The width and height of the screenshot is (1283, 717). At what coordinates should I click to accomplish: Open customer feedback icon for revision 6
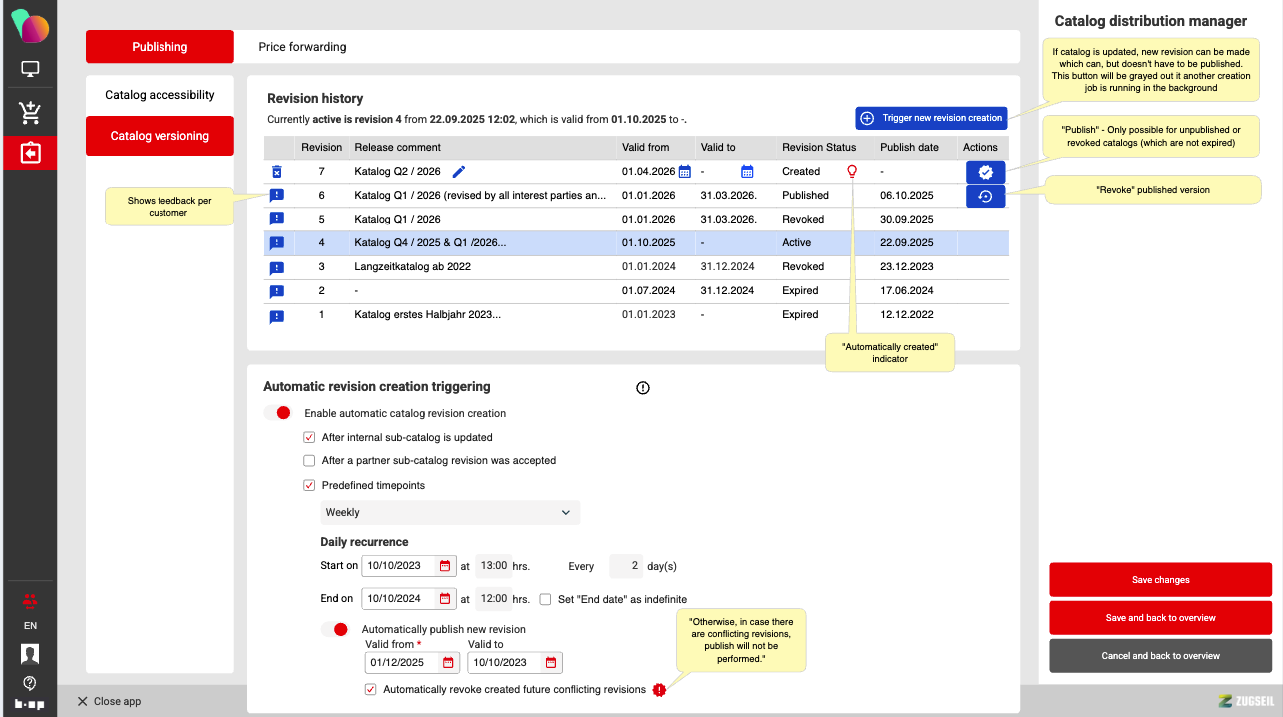(277, 196)
